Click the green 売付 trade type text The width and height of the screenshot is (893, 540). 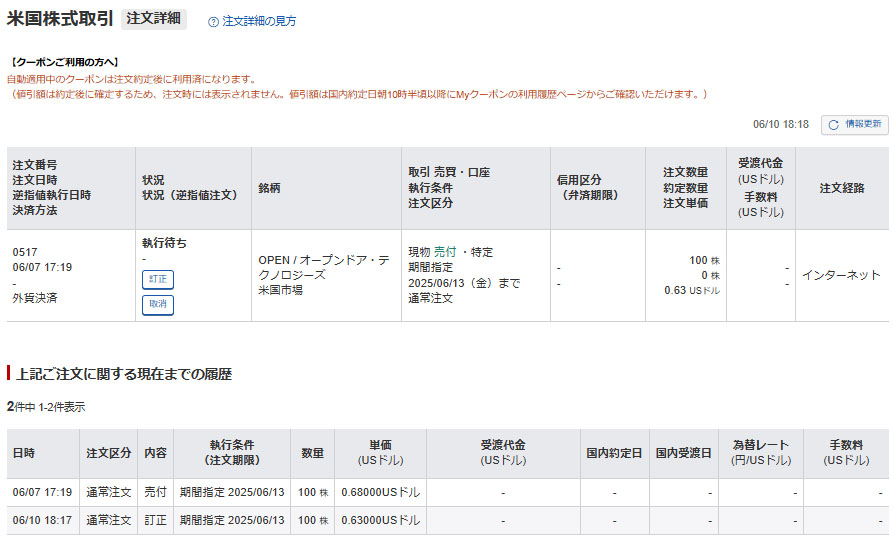click(445, 252)
